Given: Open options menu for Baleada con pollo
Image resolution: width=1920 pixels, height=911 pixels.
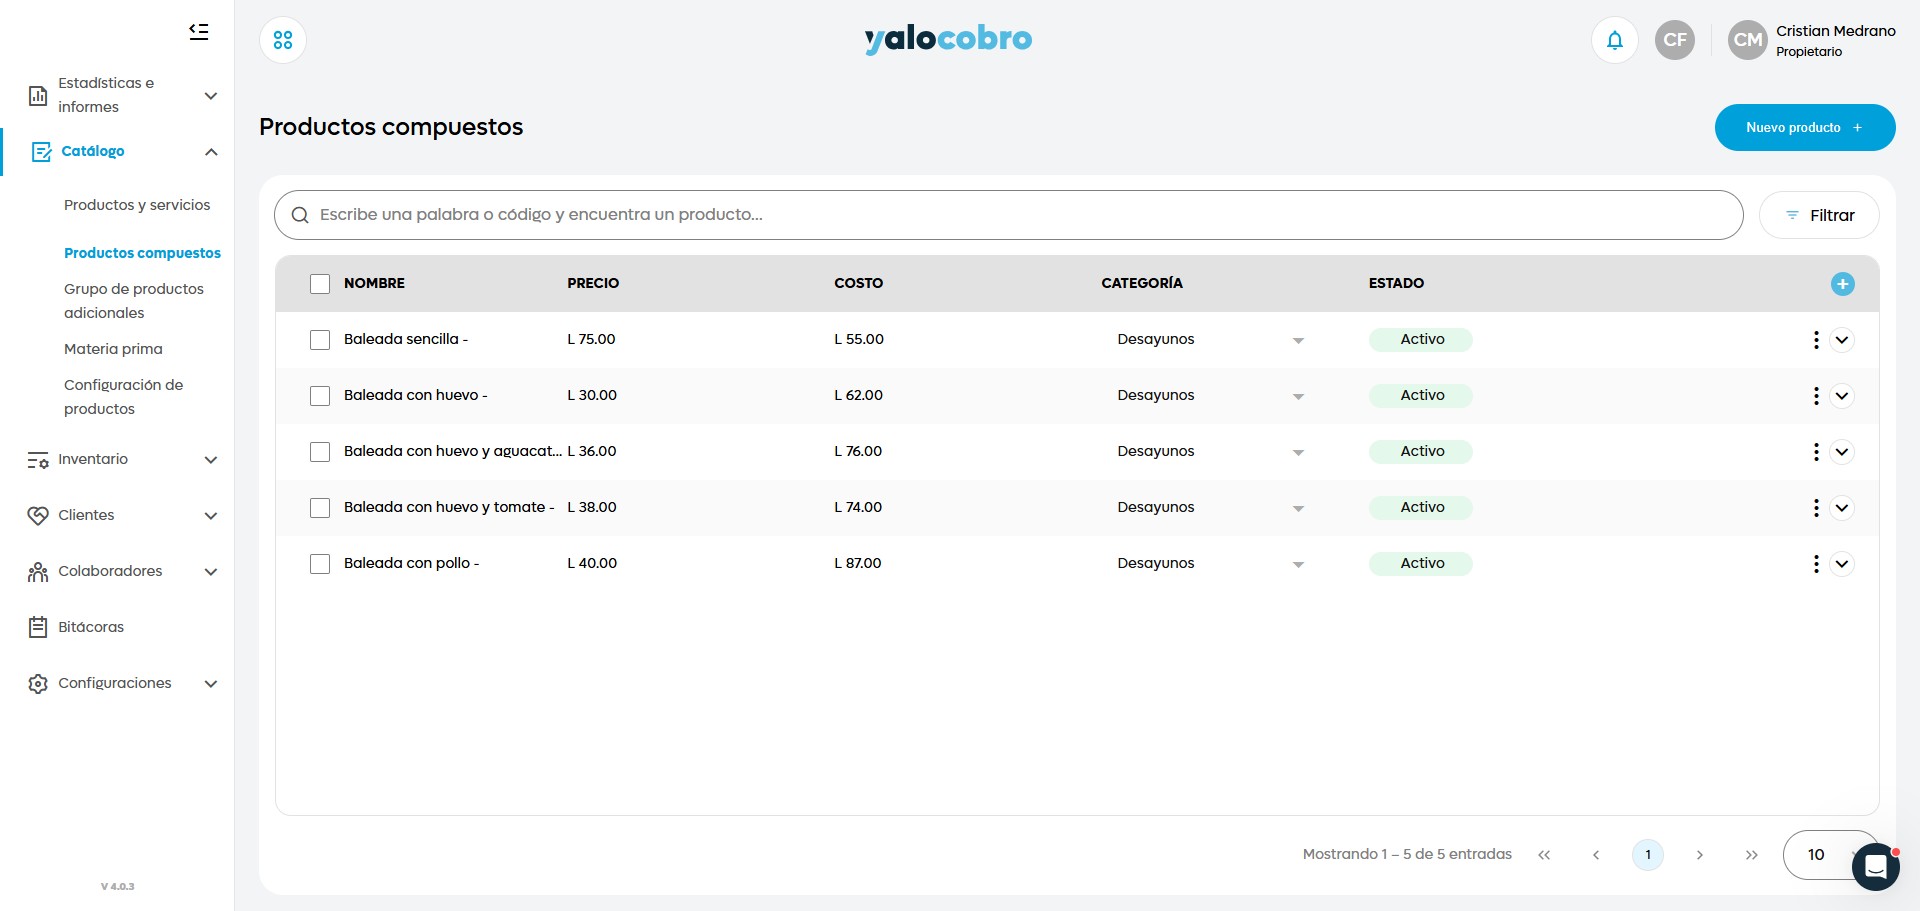Looking at the screenshot, I should click(1816, 564).
